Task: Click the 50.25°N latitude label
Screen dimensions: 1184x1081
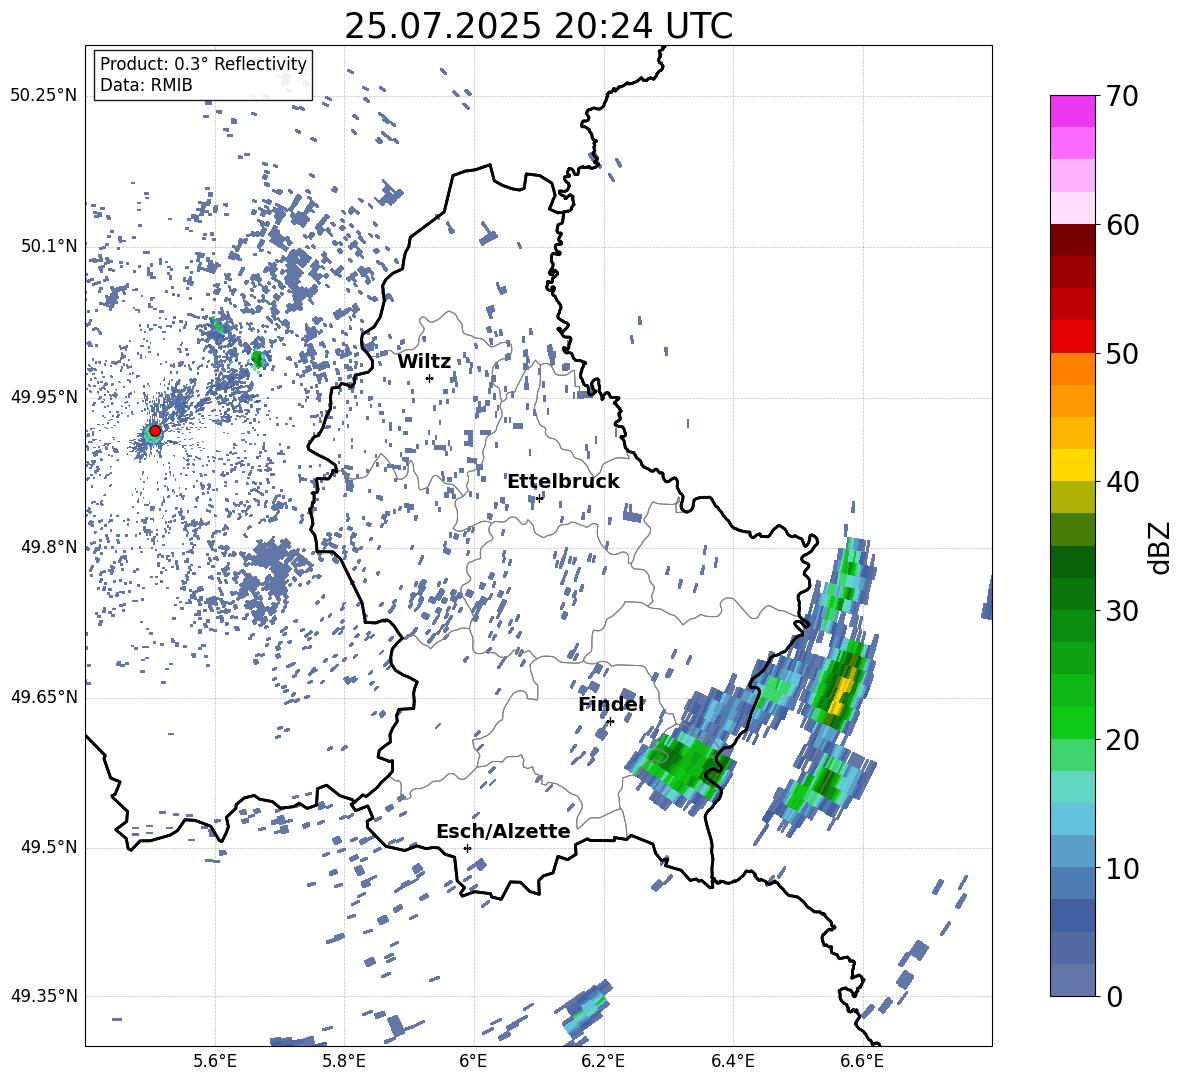Action: [44, 95]
